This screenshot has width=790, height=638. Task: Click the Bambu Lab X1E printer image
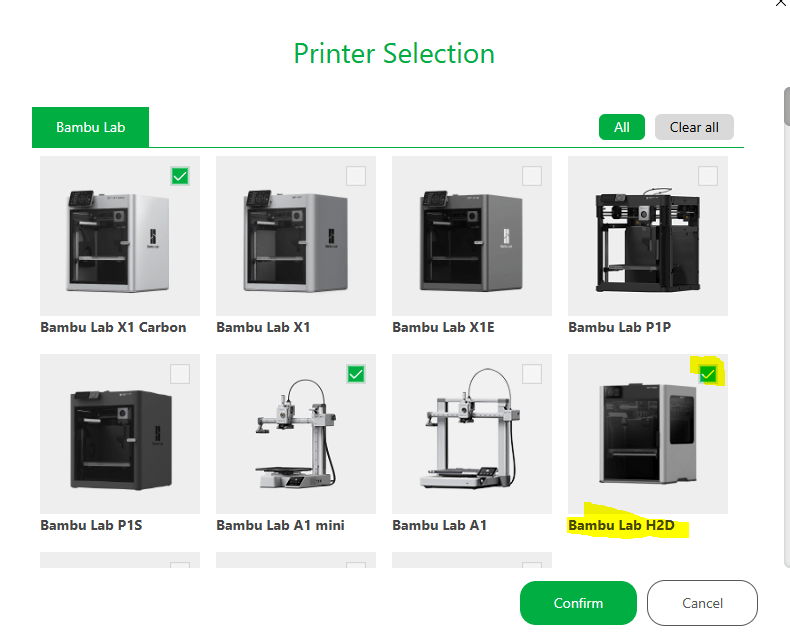tap(472, 236)
